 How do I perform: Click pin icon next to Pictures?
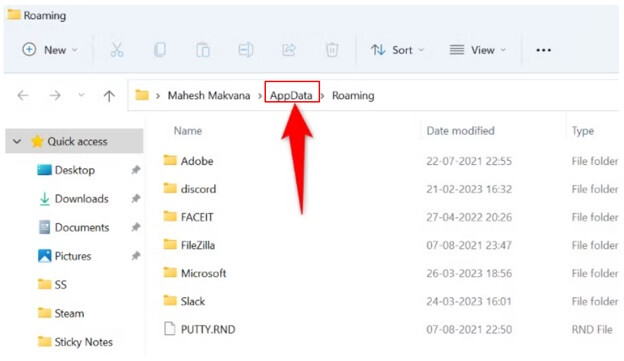coord(136,256)
